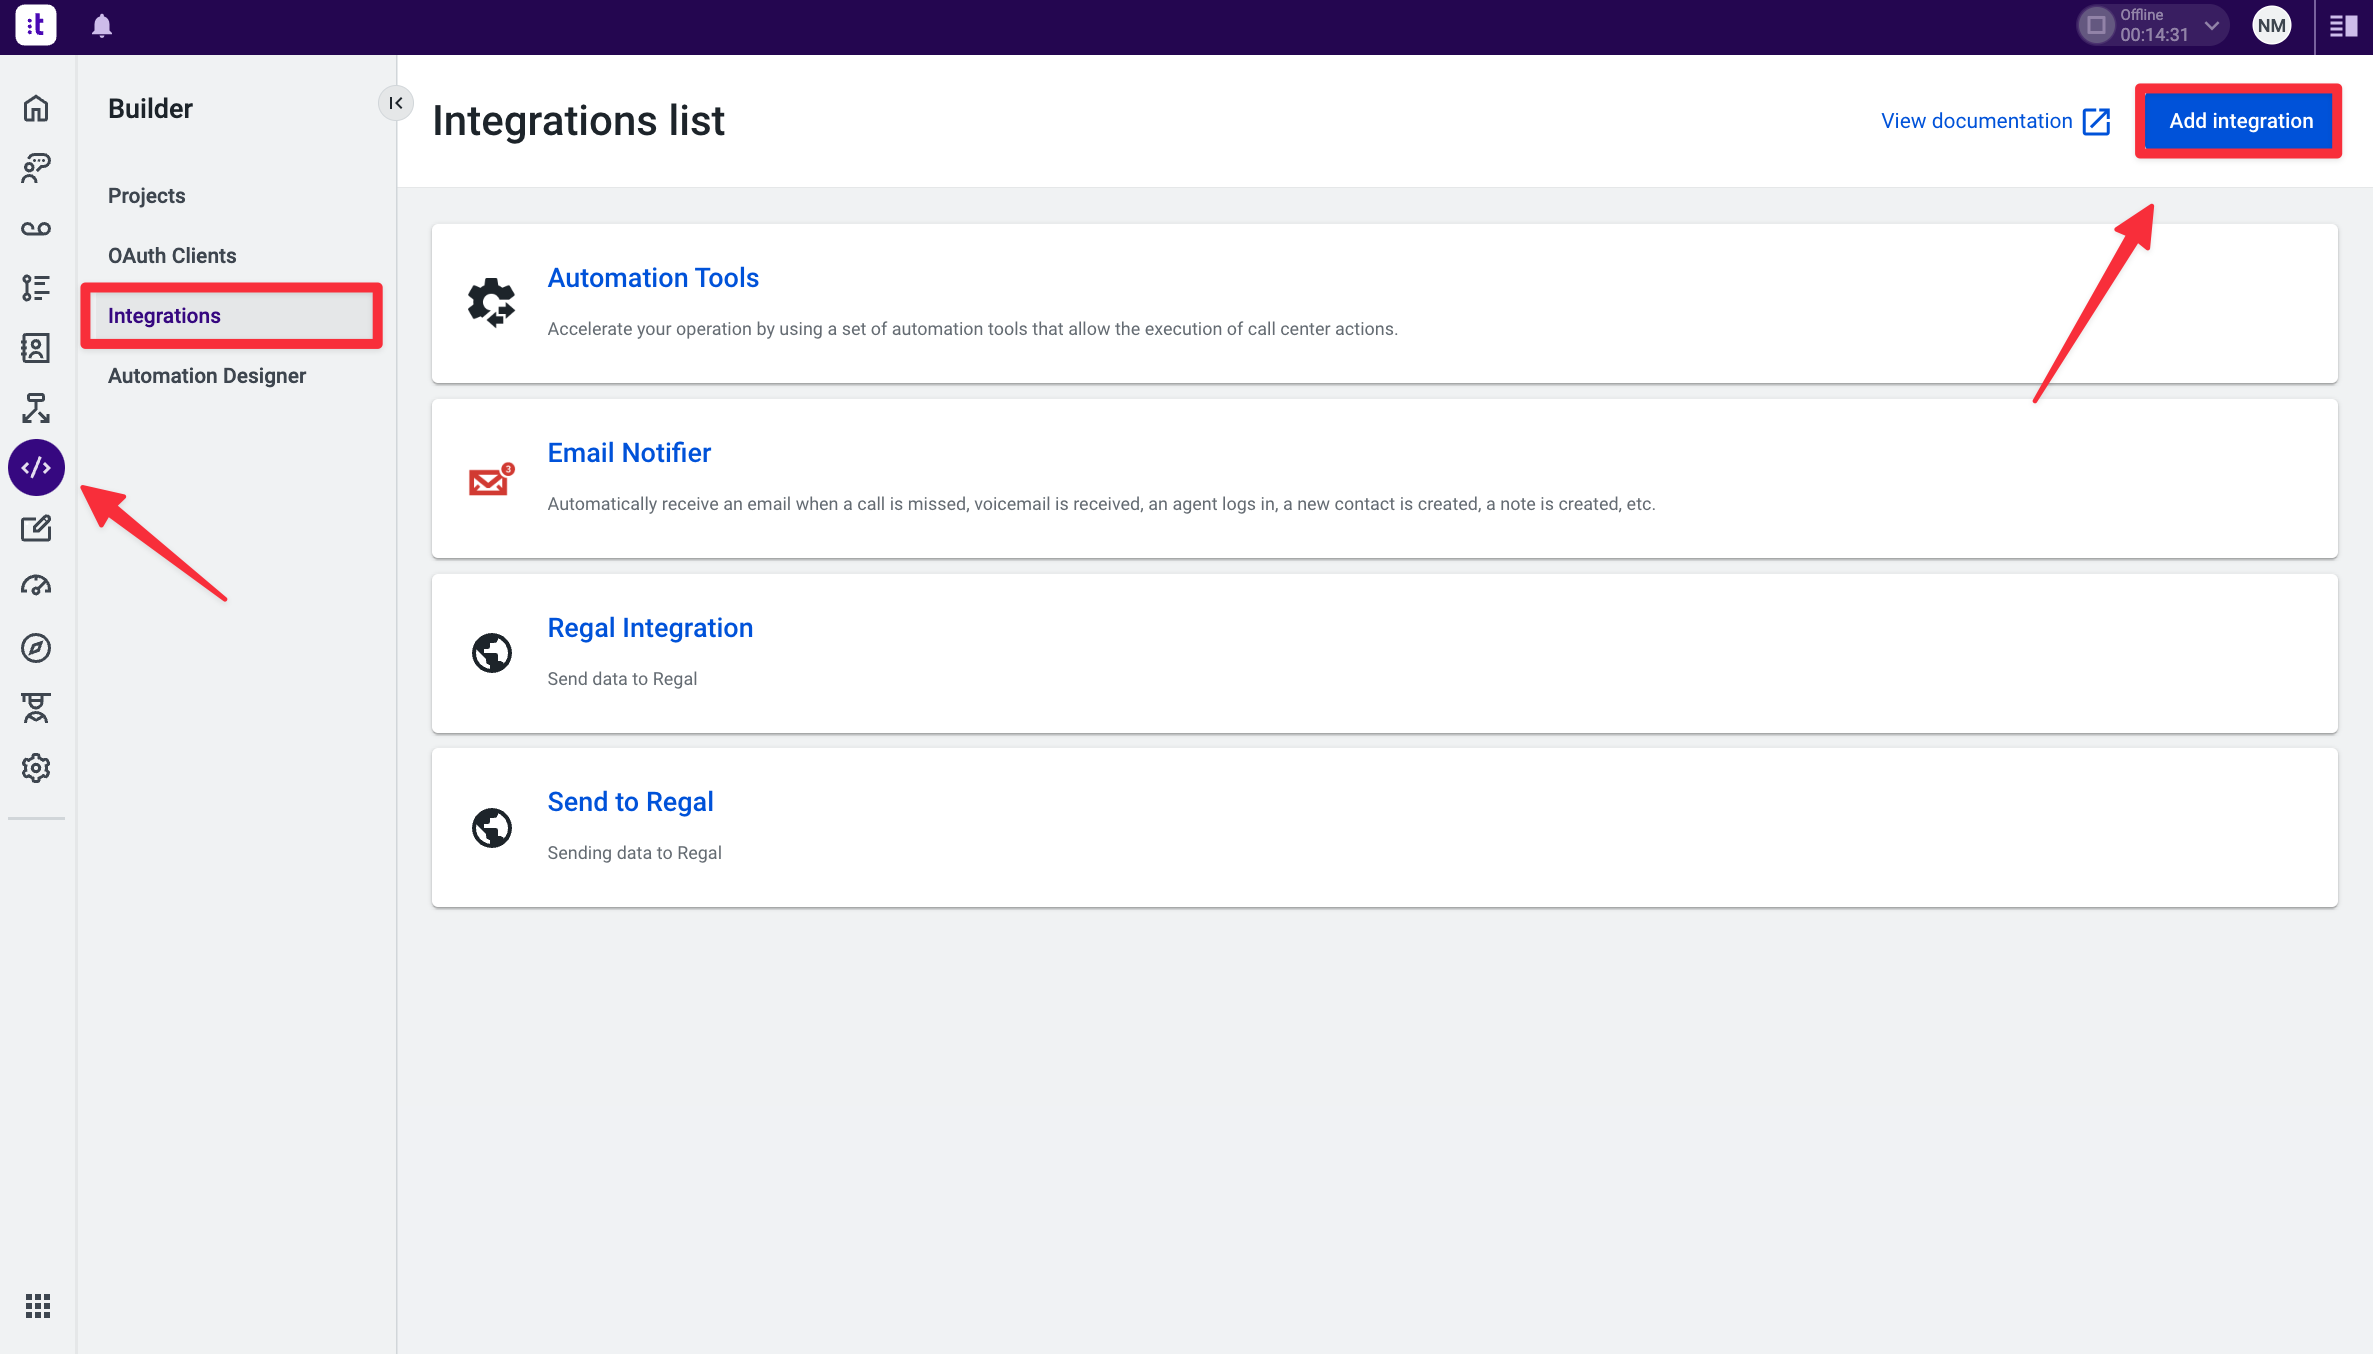
Task: Open the contacts book icon
Action: 36,348
